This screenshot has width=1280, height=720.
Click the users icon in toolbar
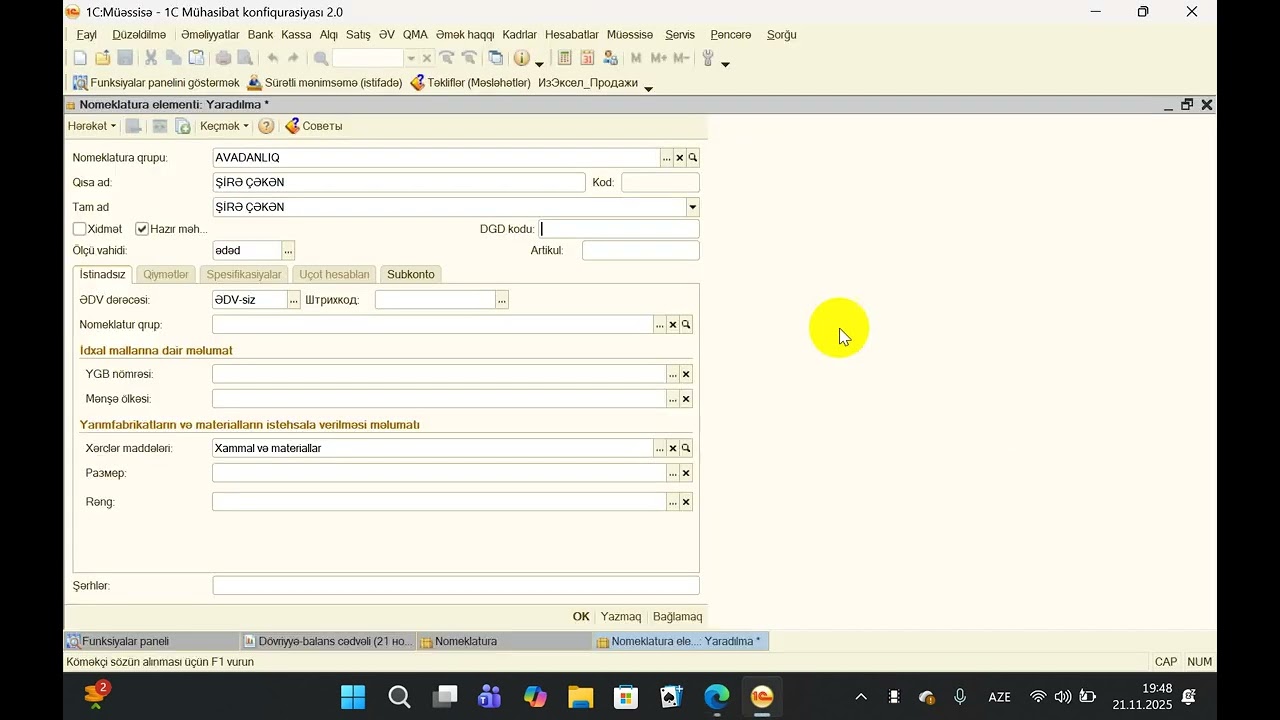[x=610, y=58]
